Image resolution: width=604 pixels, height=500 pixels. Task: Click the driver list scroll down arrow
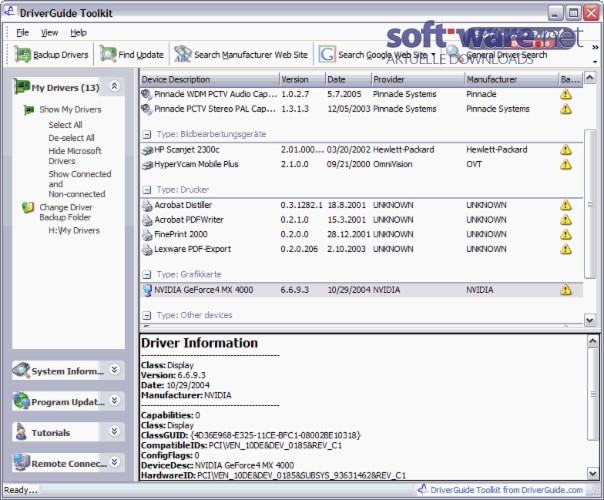(x=590, y=320)
